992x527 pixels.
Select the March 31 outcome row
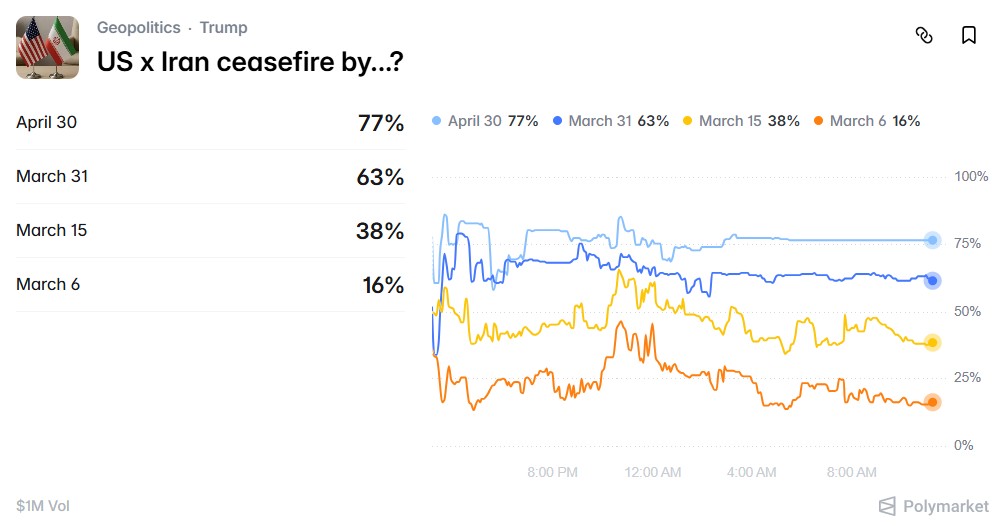point(210,177)
